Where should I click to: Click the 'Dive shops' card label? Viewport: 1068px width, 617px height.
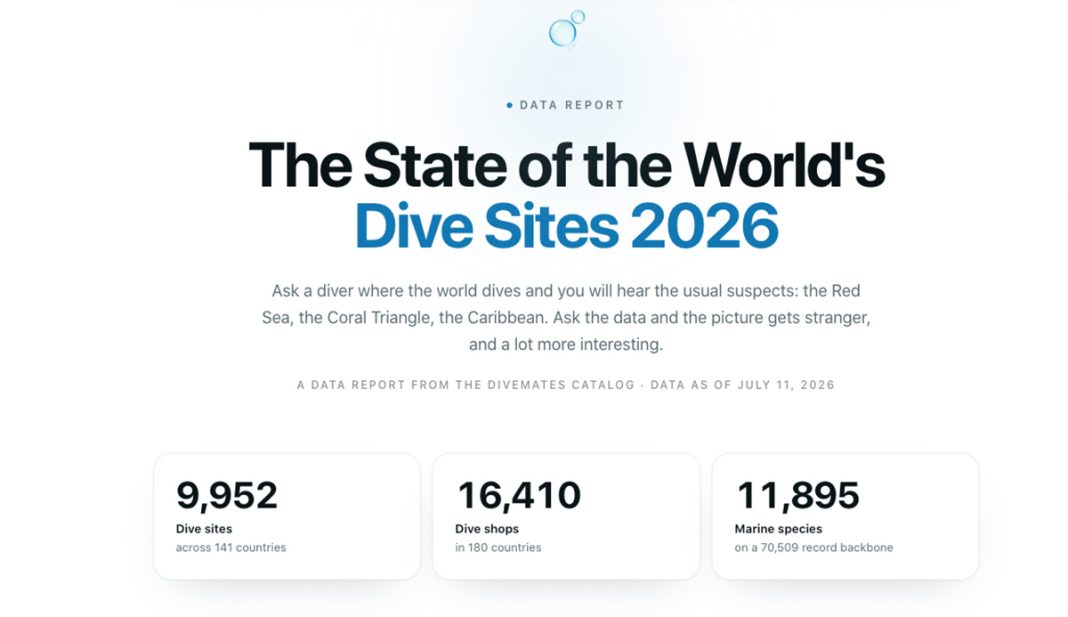487,528
